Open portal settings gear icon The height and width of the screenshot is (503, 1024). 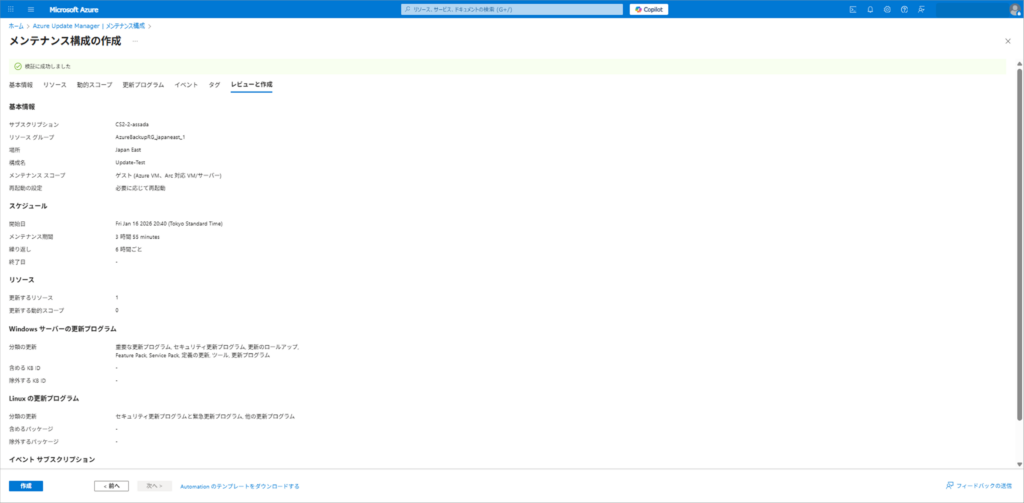[886, 9]
